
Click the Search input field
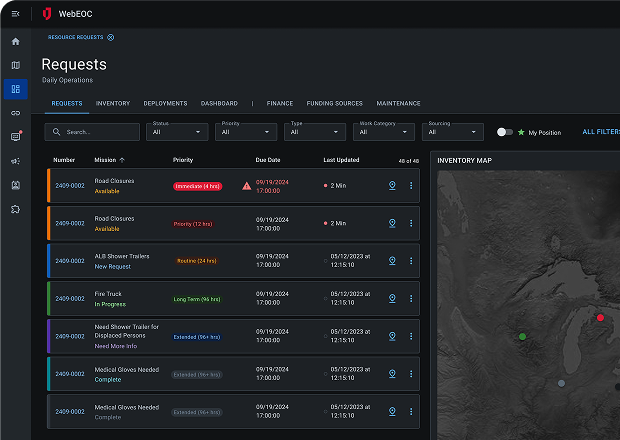(x=93, y=132)
